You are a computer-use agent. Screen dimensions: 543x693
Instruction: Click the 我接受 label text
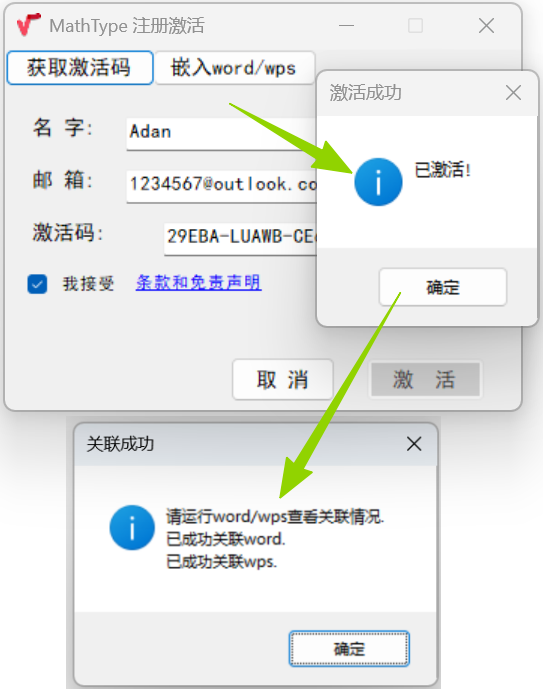[88, 283]
